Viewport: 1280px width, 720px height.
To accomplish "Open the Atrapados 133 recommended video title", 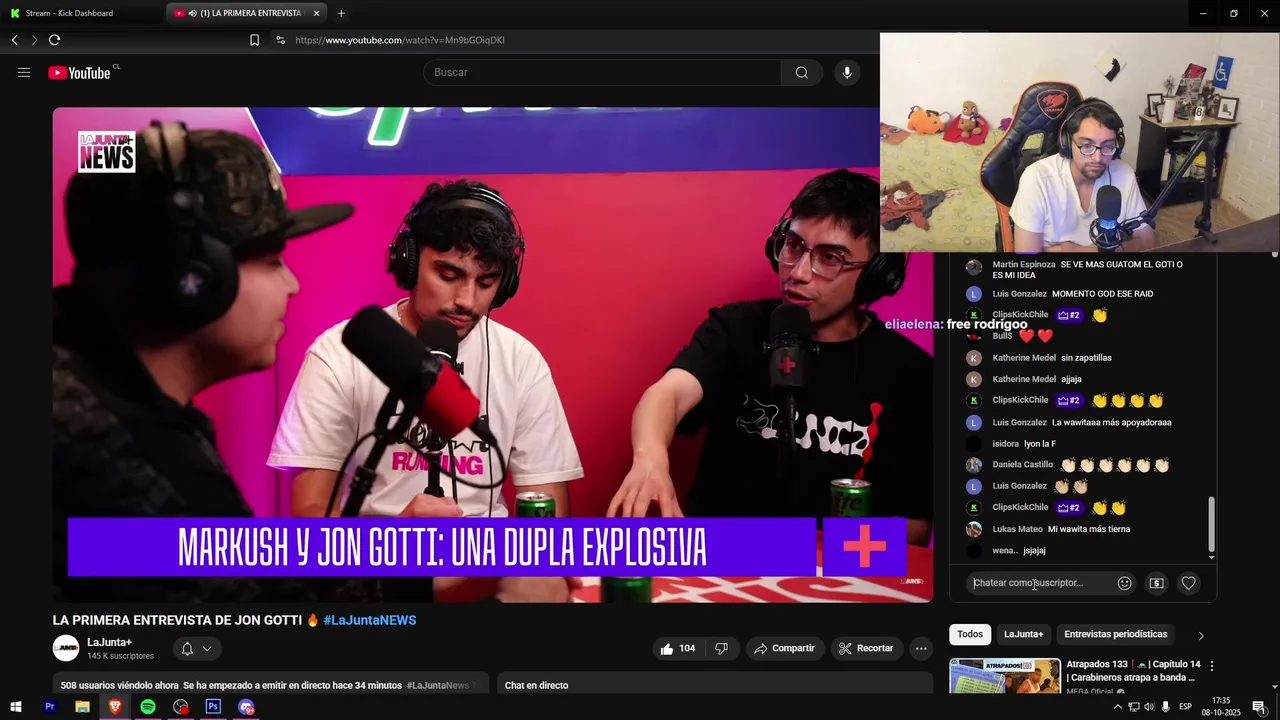I will 1133,671.
